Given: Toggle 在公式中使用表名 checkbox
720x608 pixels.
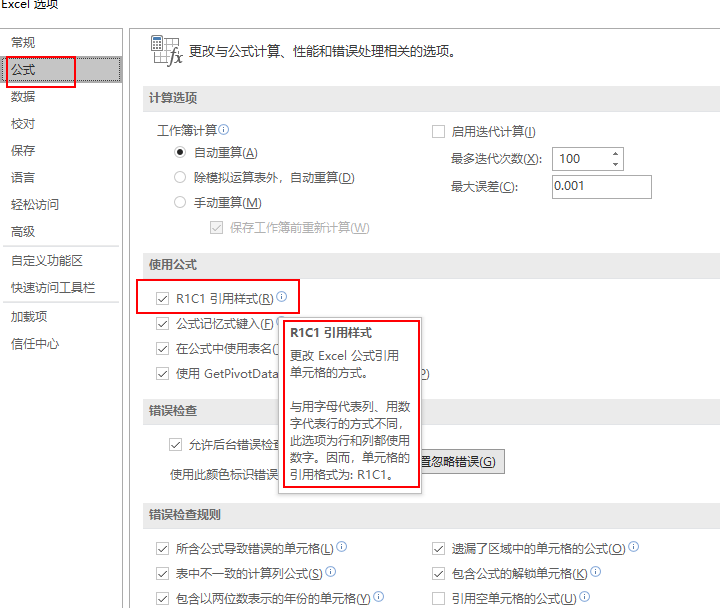Looking at the screenshot, I should (x=162, y=349).
